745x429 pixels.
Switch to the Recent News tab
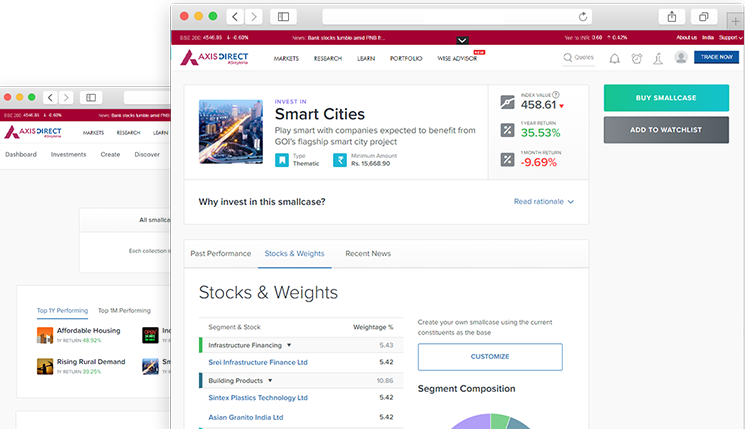[368, 254]
